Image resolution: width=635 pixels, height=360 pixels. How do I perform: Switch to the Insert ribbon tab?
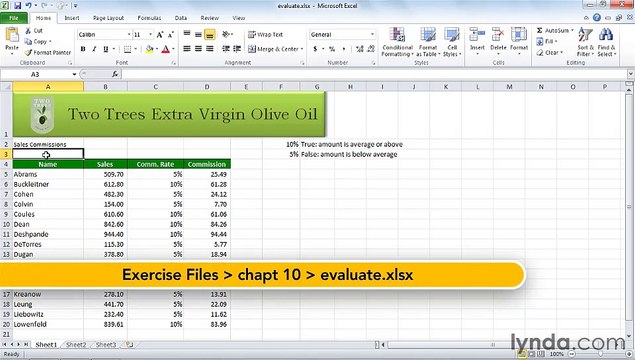click(72, 18)
